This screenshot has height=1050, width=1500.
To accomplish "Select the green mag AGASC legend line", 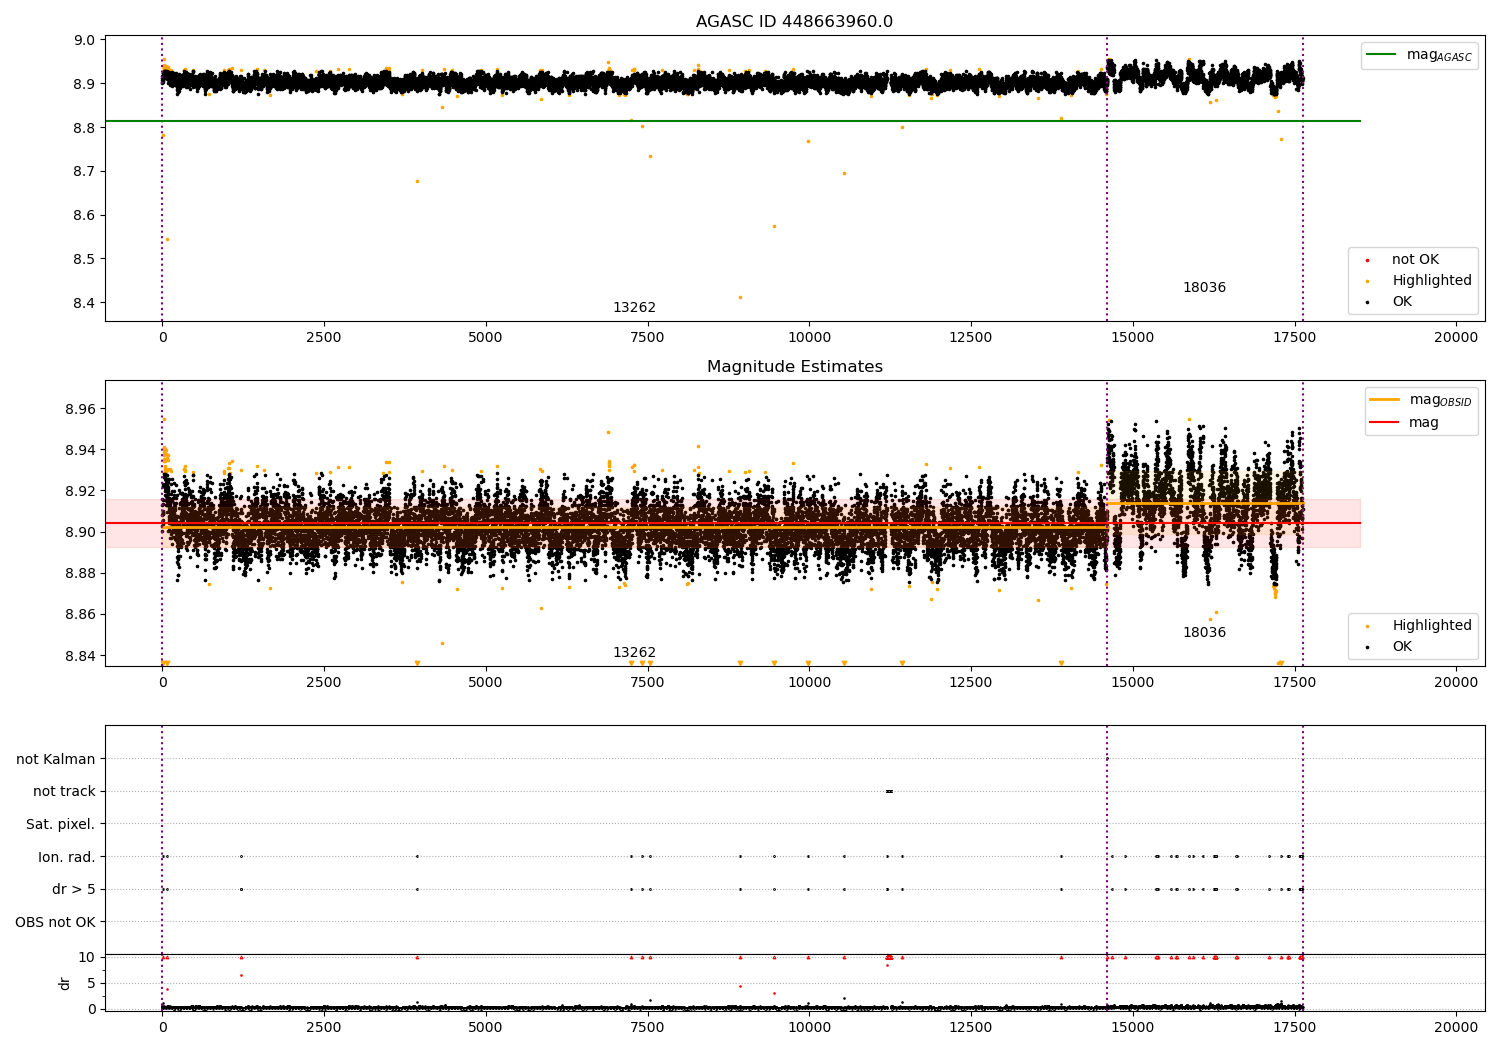I will pyautogui.click(x=1381, y=55).
